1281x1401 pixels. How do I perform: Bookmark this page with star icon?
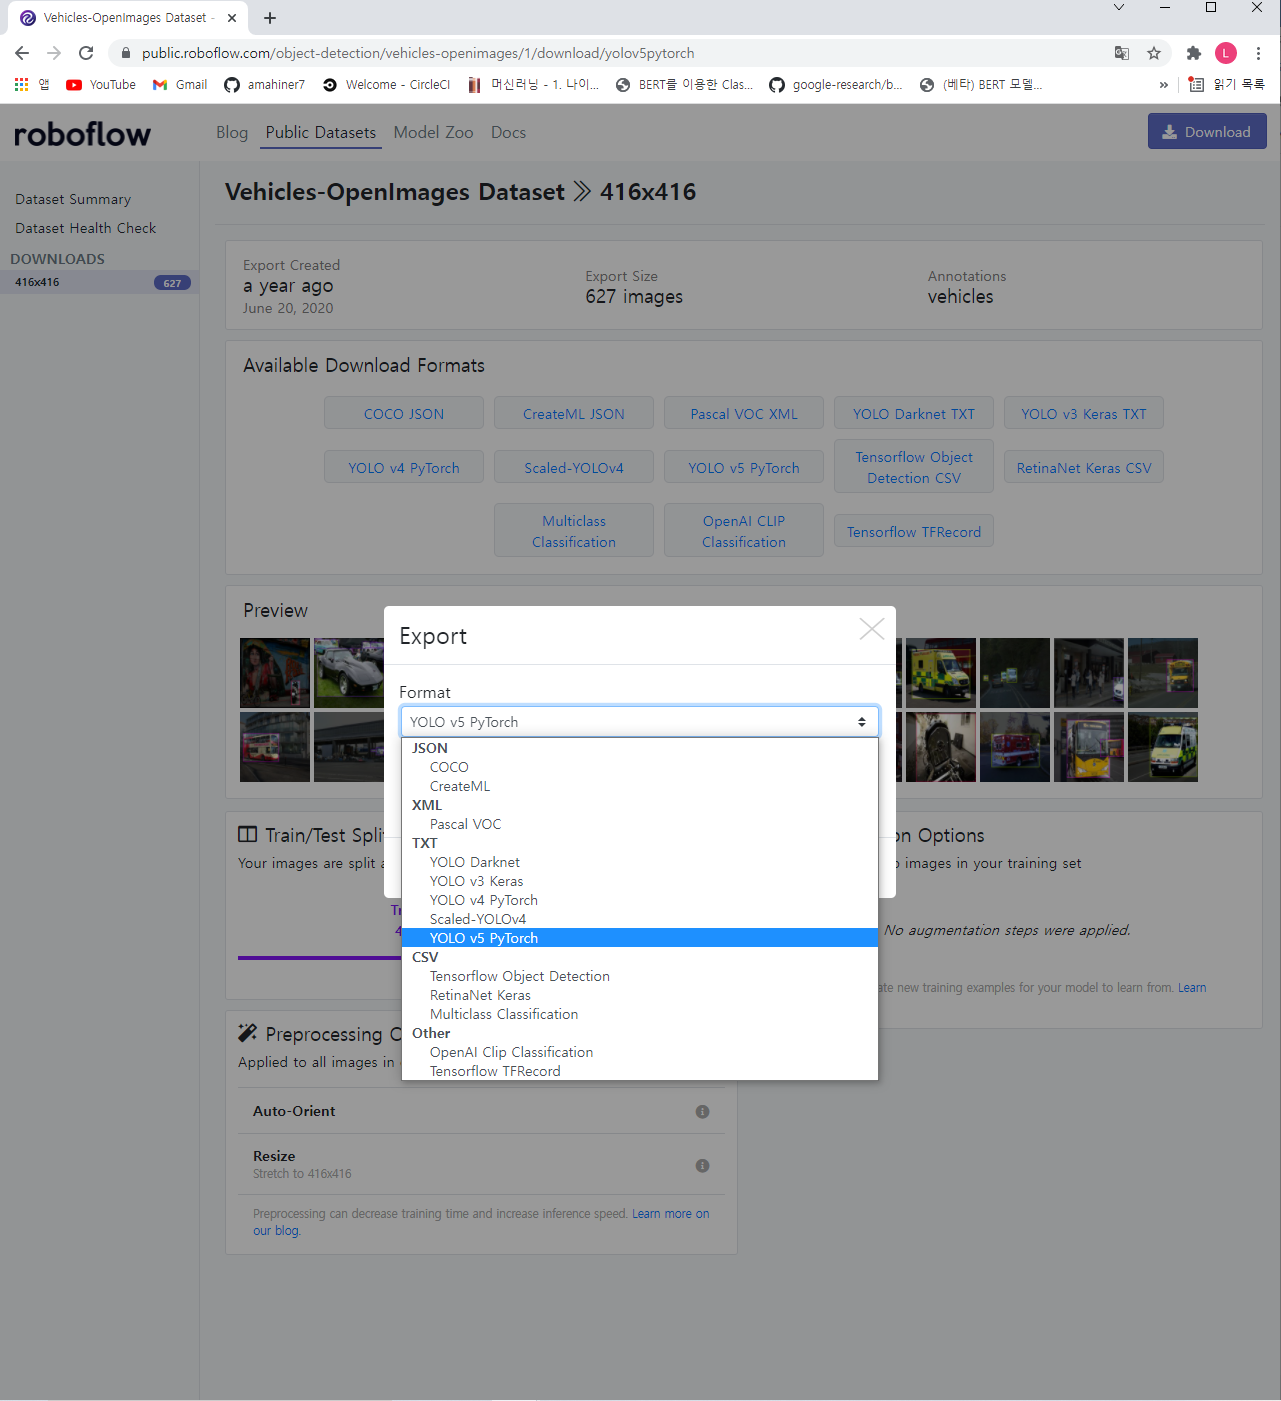pos(1154,53)
